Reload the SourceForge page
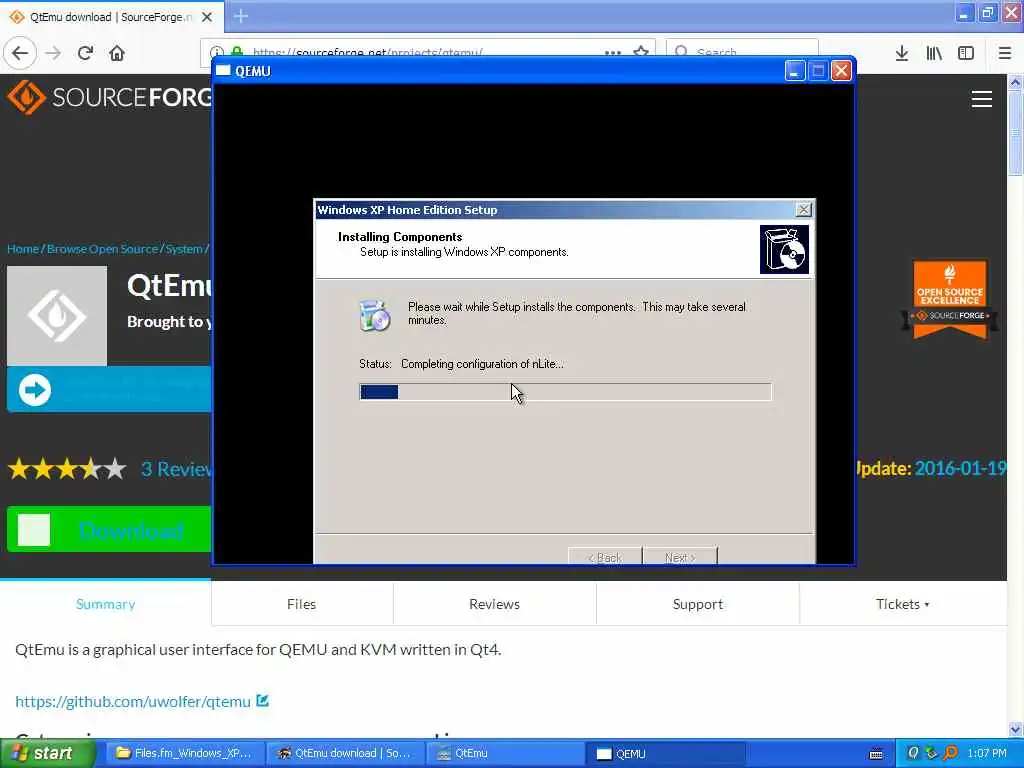 pyautogui.click(x=85, y=53)
